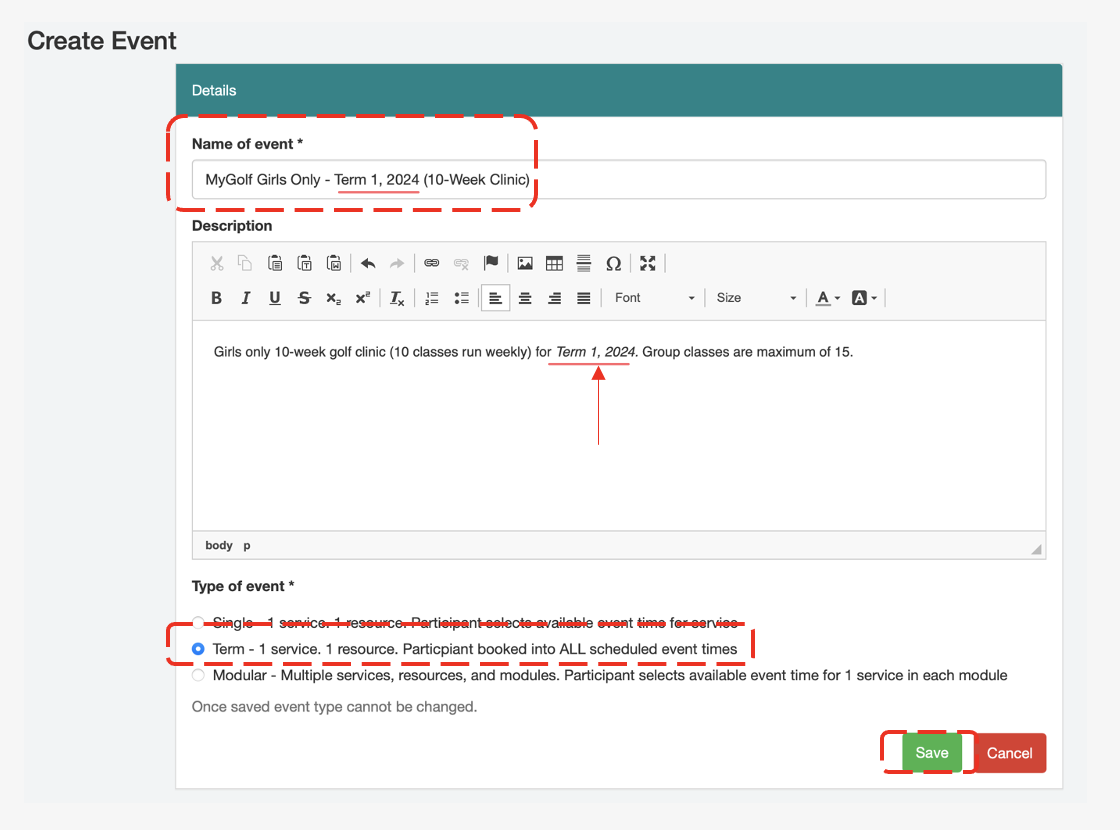The height and width of the screenshot is (830, 1120).
Task: Toggle strikethrough formatting
Action: coord(304,298)
